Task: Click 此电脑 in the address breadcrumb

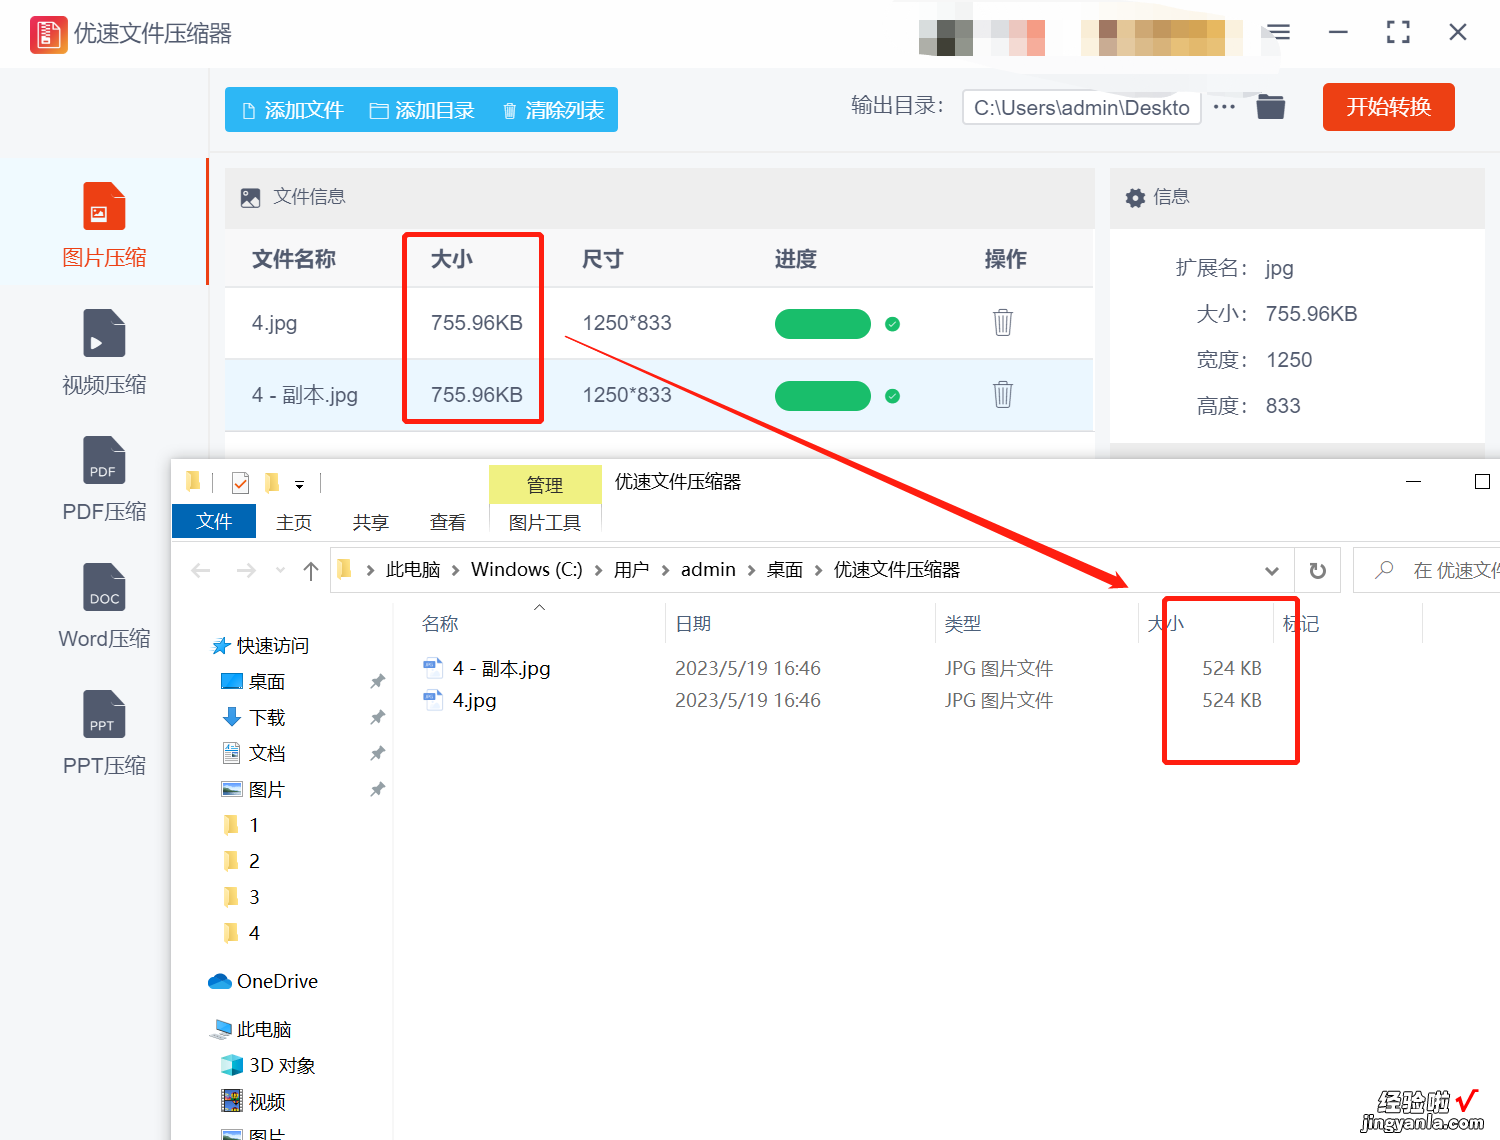Action: point(413,569)
